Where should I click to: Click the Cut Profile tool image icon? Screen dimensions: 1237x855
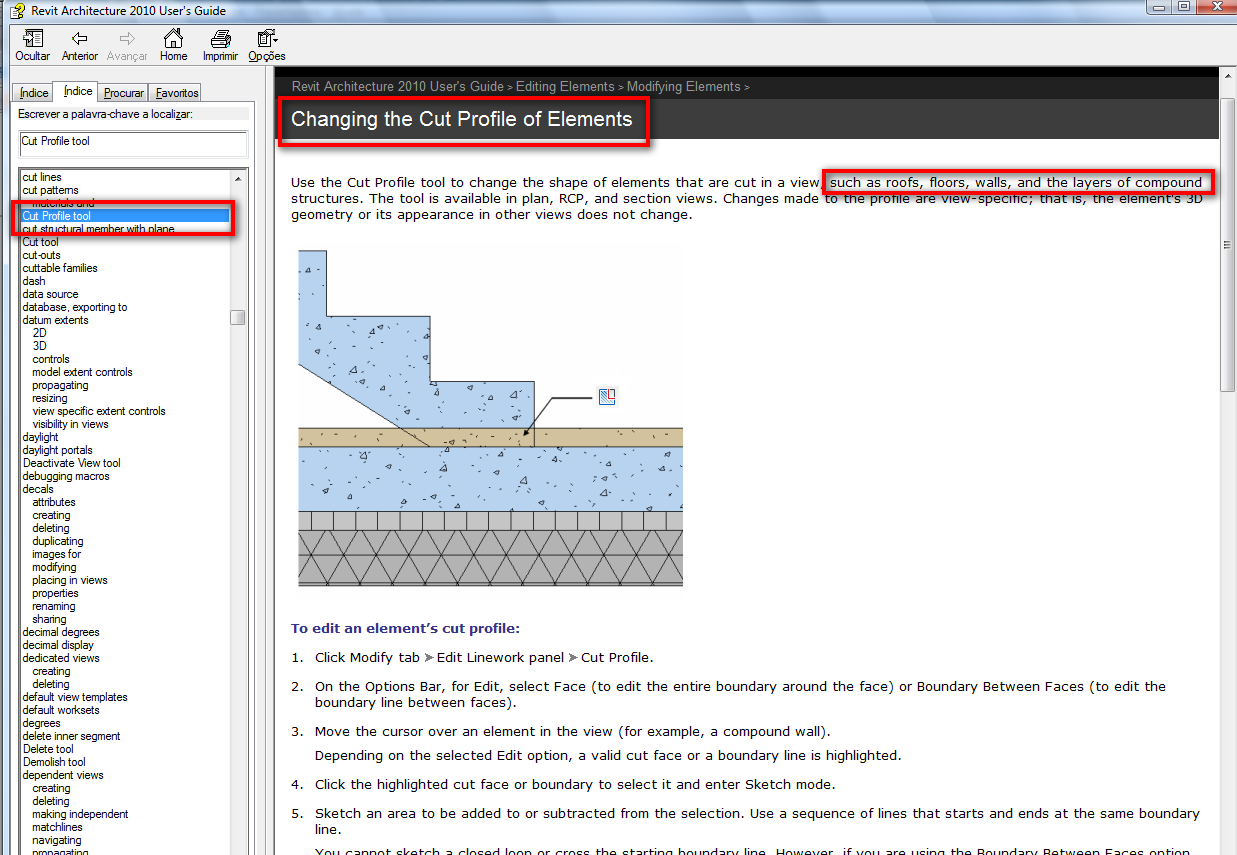coord(606,397)
